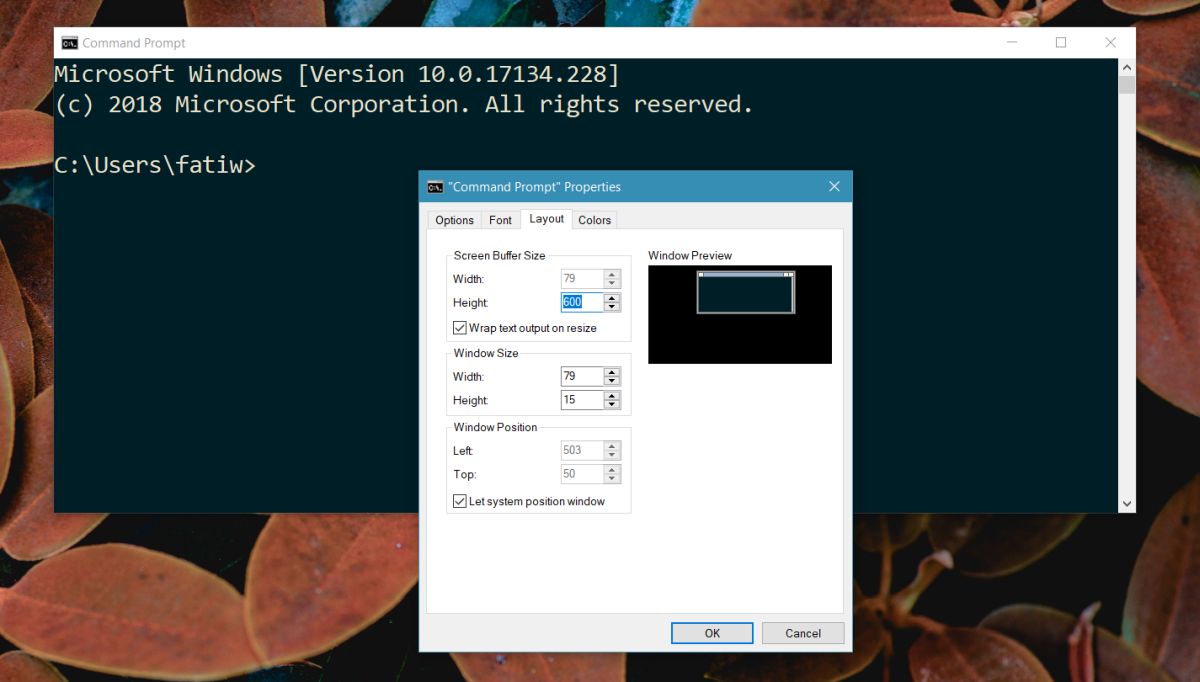The image size is (1200, 682).
Task: Switch to the Layout tab
Action: [x=546, y=219]
